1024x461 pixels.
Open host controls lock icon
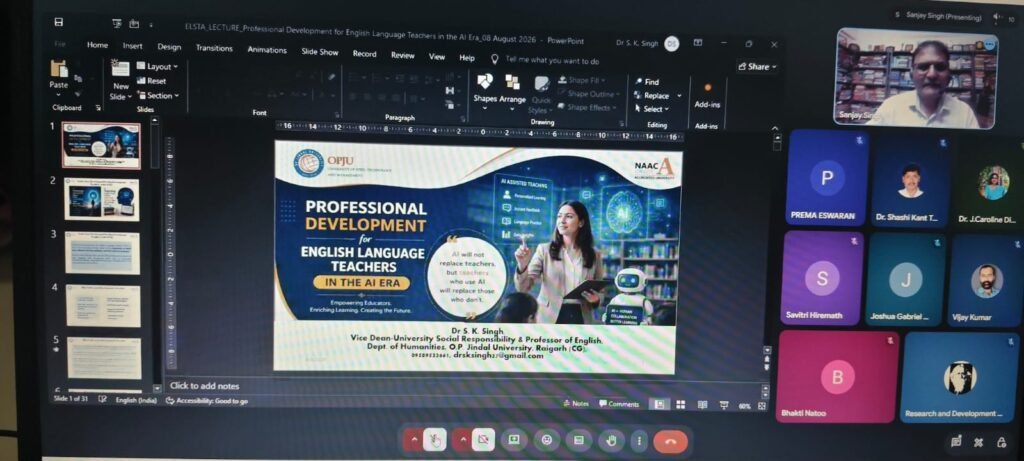click(x=1001, y=443)
